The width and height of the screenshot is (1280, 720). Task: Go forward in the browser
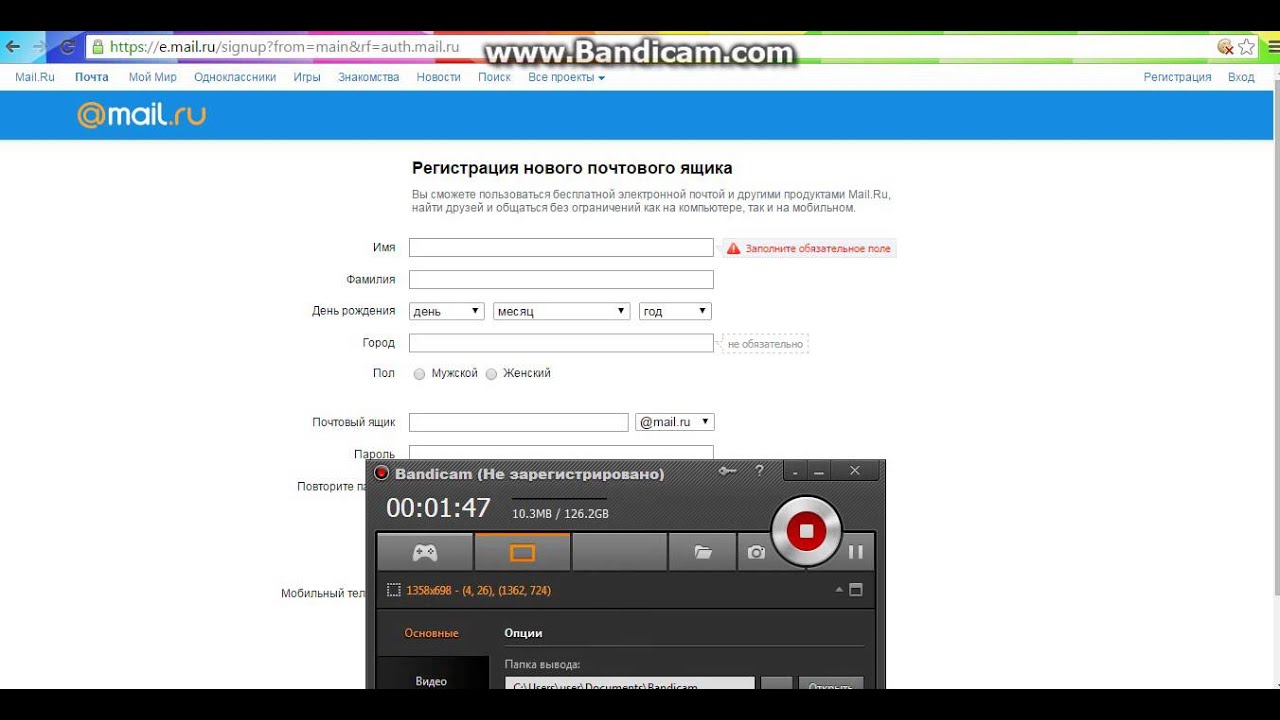point(39,47)
